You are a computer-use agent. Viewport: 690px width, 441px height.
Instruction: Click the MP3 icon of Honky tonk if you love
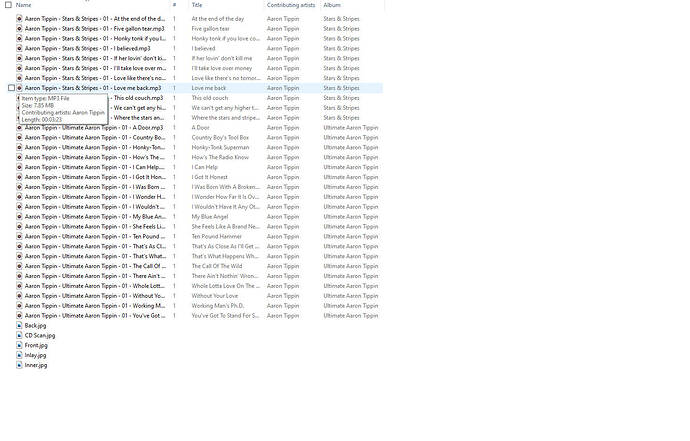pos(19,38)
